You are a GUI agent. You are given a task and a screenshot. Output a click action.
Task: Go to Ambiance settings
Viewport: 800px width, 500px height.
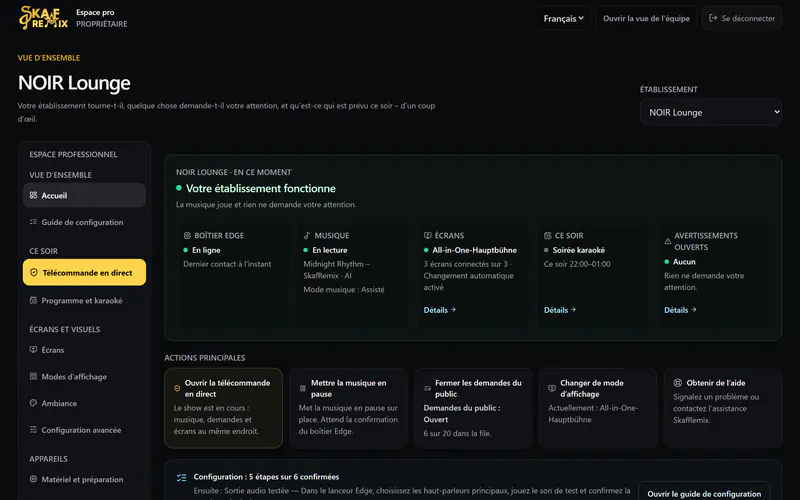[x=84, y=403]
